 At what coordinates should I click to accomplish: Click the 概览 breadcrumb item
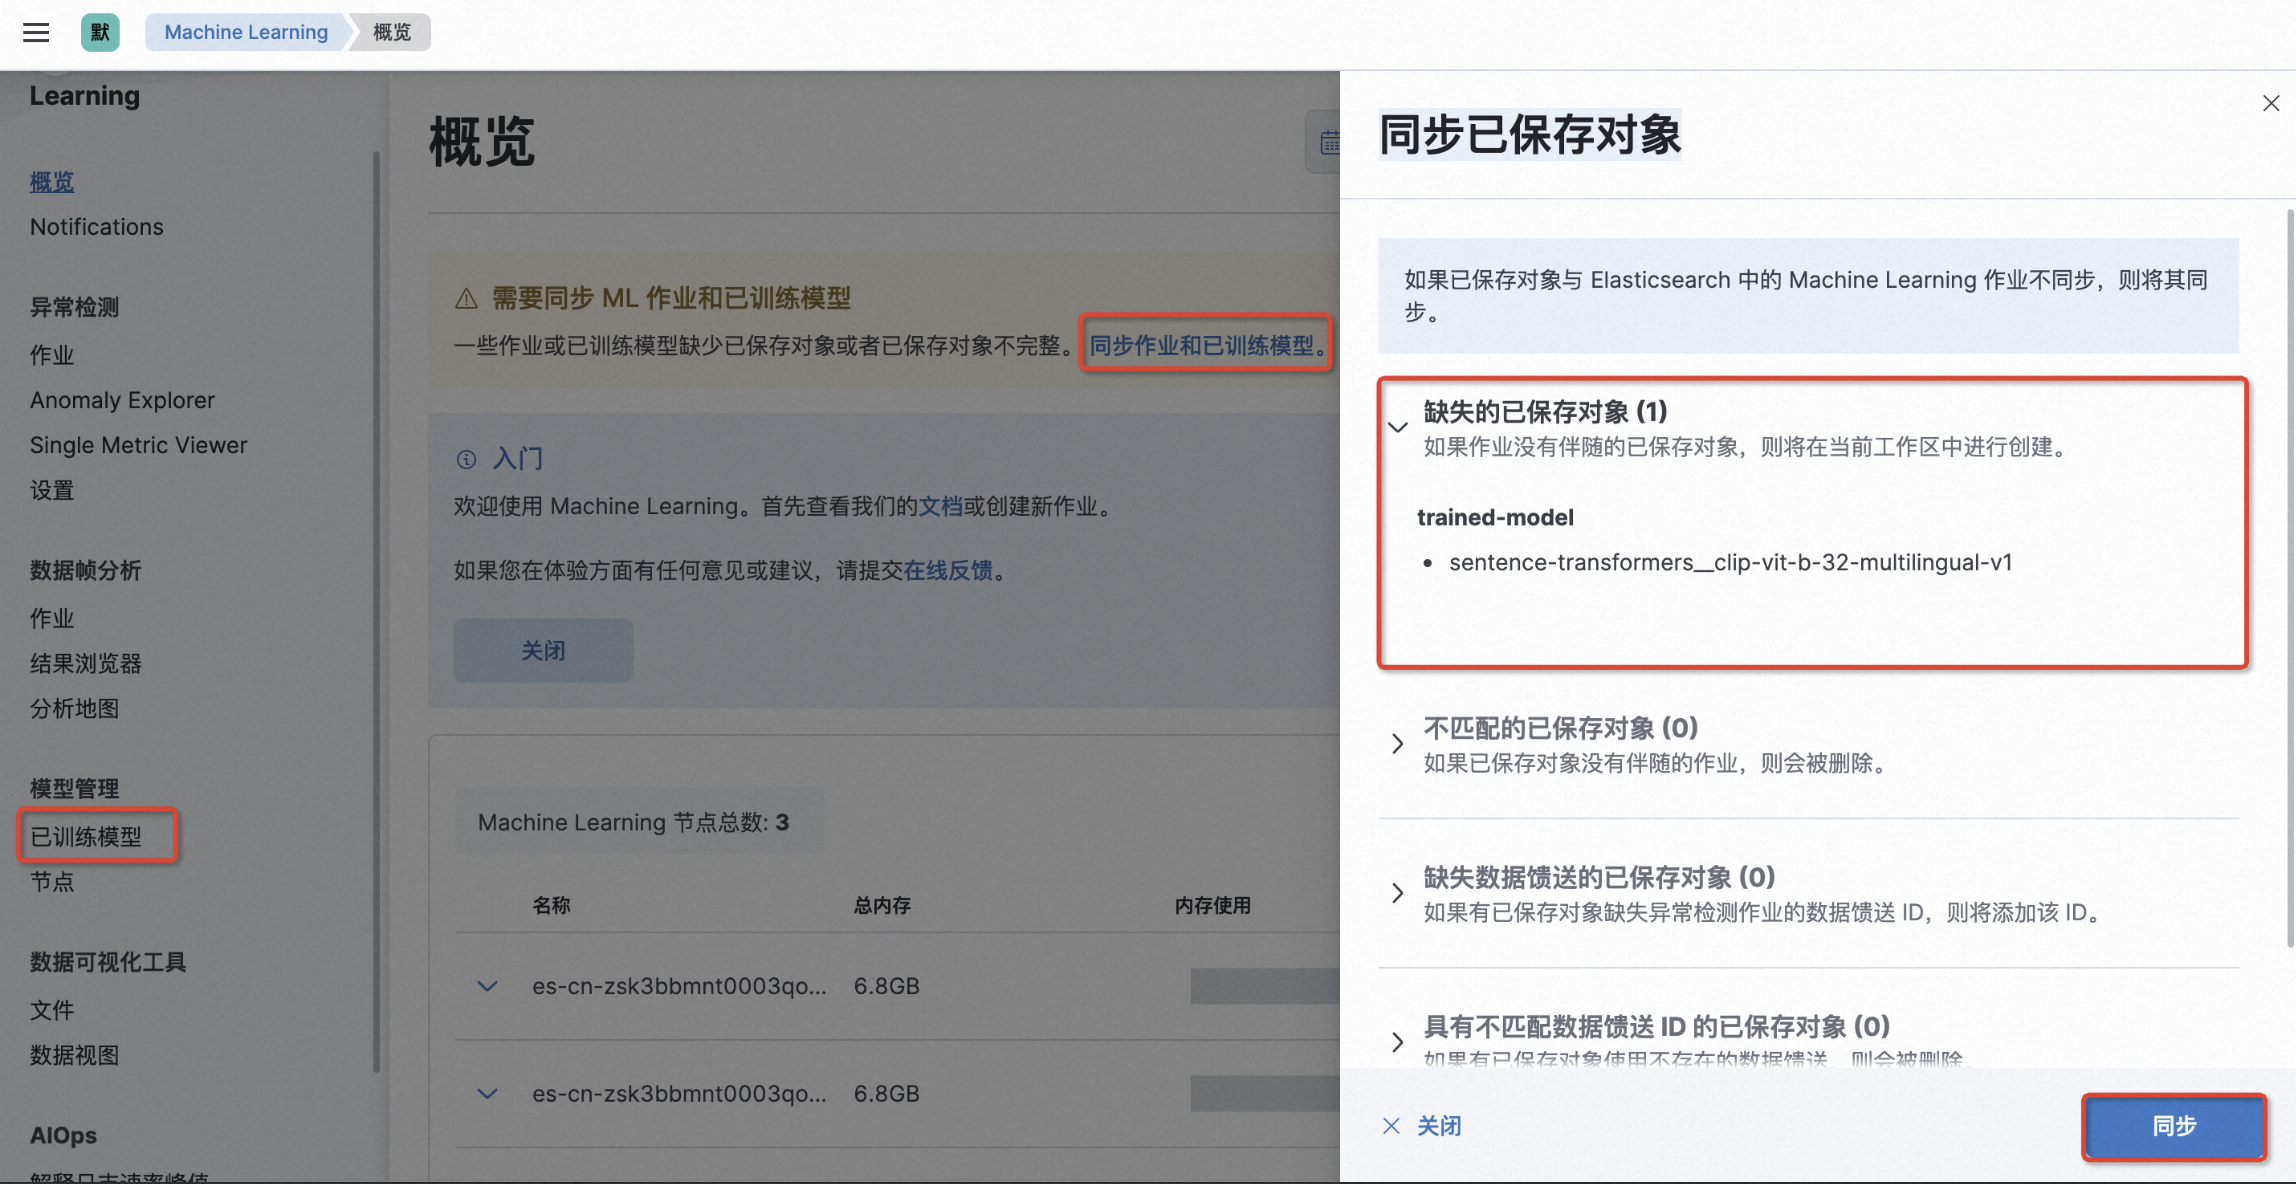(392, 32)
